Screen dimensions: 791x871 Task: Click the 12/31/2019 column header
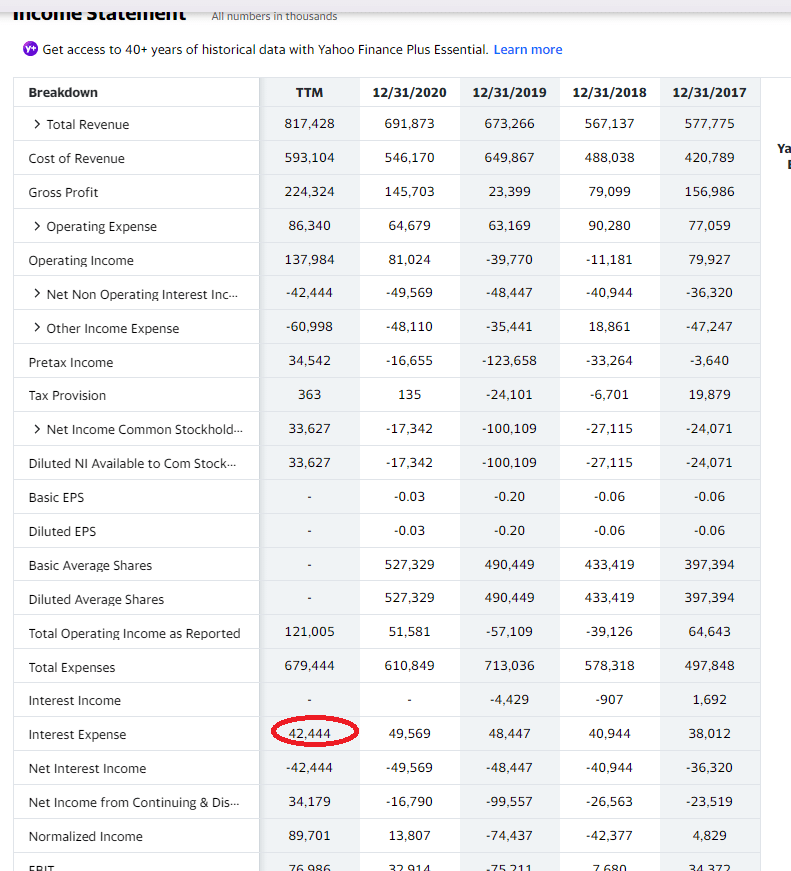(509, 92)
